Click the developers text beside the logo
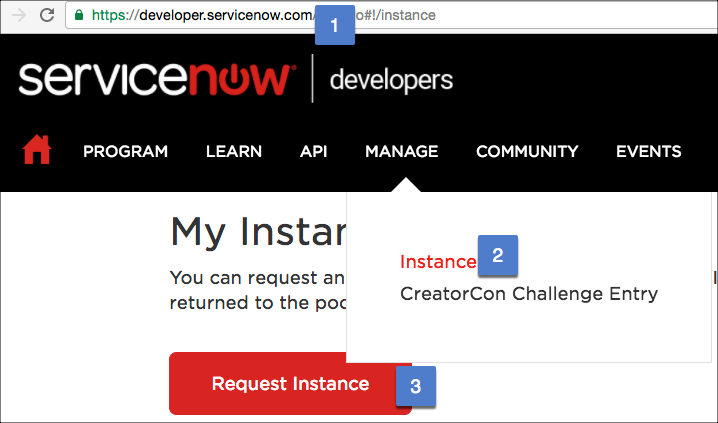Viewport: 718px width, 423px height. point(392,81)
